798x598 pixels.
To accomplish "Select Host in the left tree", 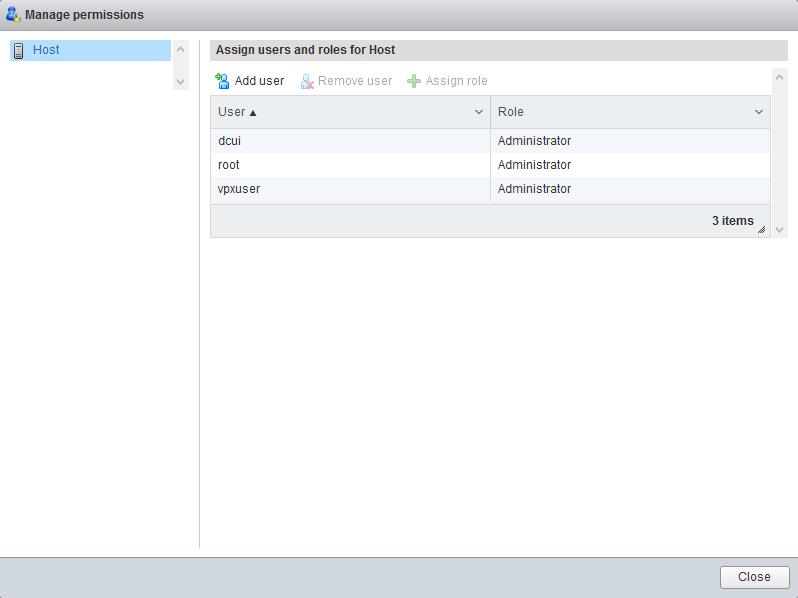I will point(90,50).
